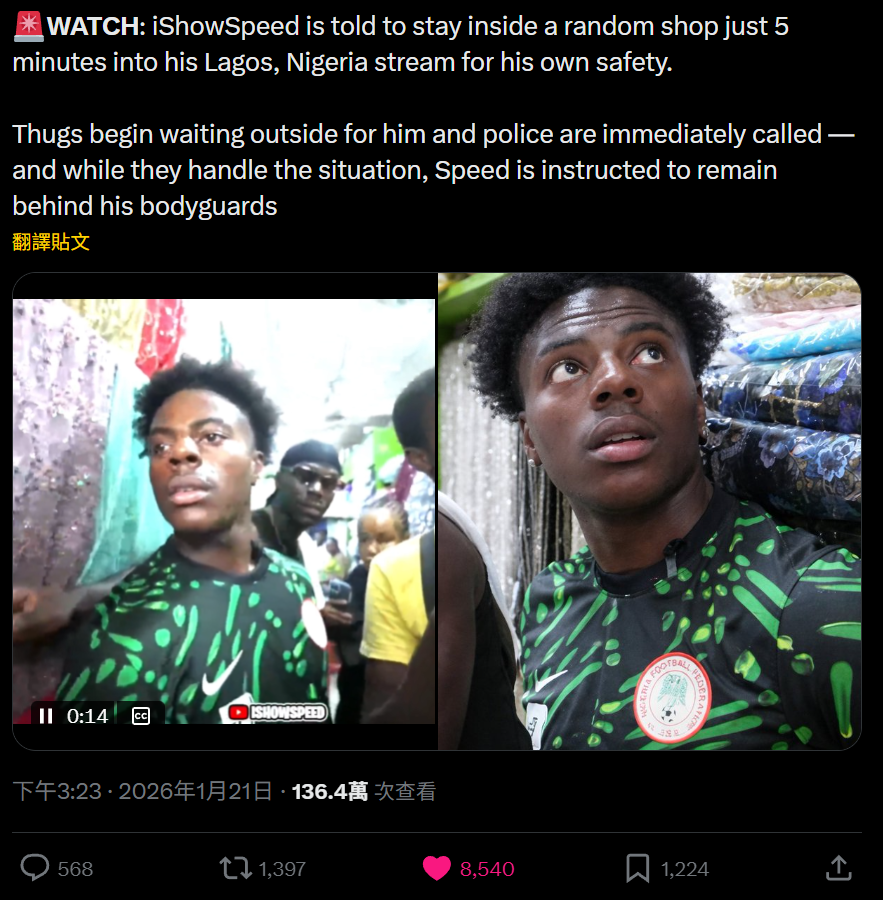View the 136.4萬 次查看 view count
The width and height of the screenshot is (883, 900).
[363, 792]
